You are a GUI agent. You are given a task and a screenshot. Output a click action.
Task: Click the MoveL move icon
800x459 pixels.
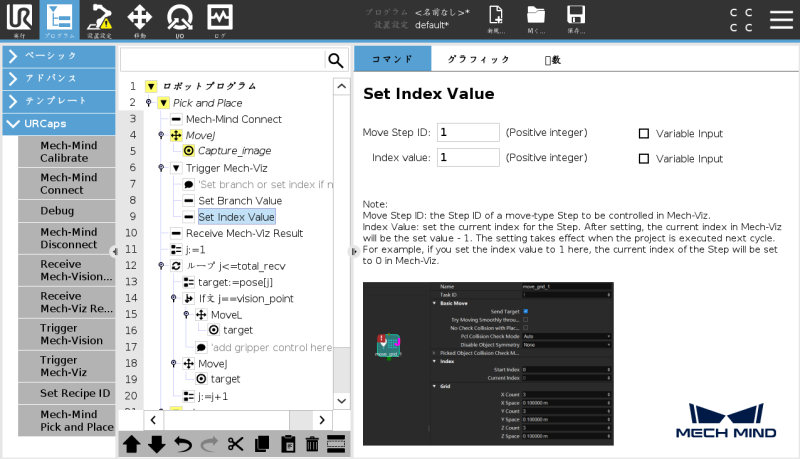201,315
